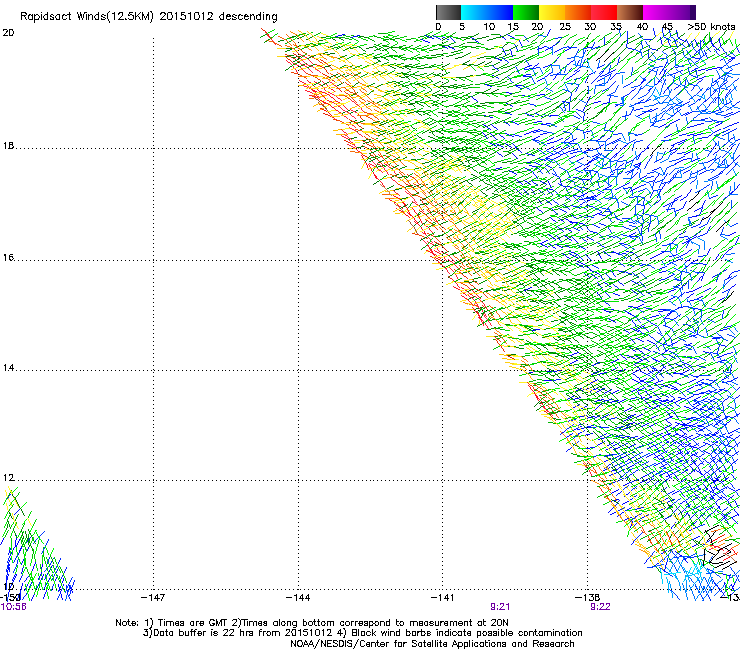
Task: Click the latitude label '14' on the left axis
Action: 8,367
